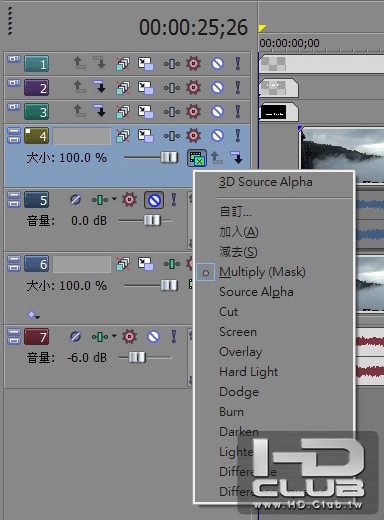
Task: Click make compositing child arrow on track 3
Action: (x=99, y=111)
